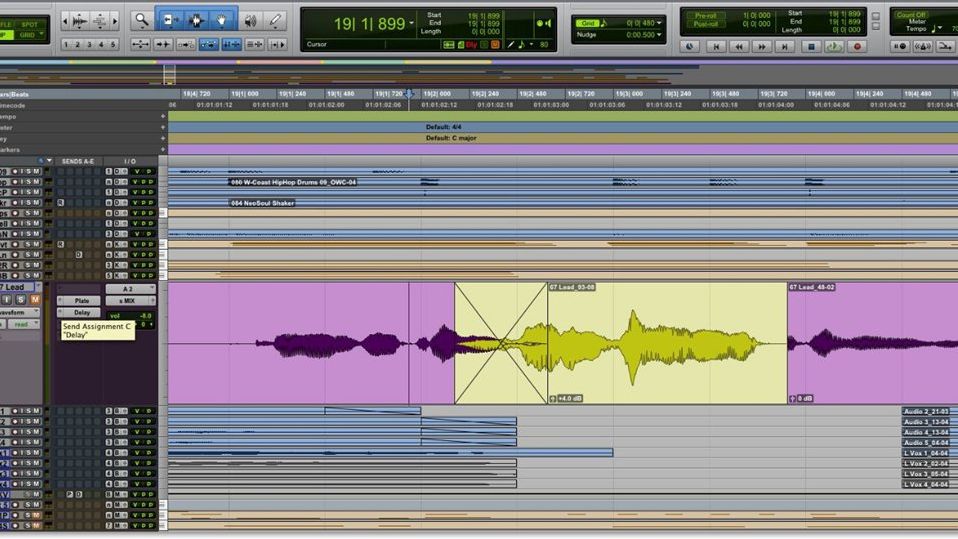Click Go to End transport button

tap(785, 46)
